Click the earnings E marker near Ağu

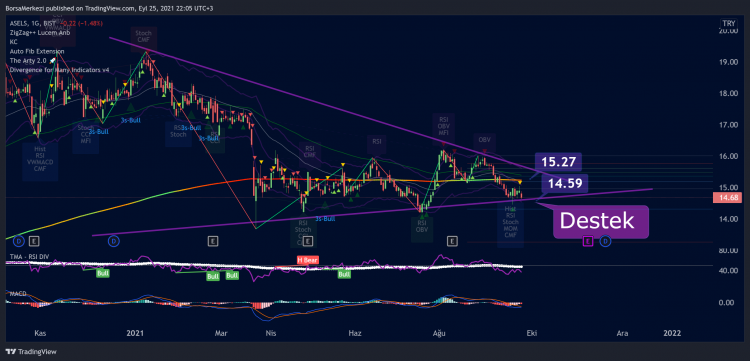pyautogui.click(x=452, y=241)
